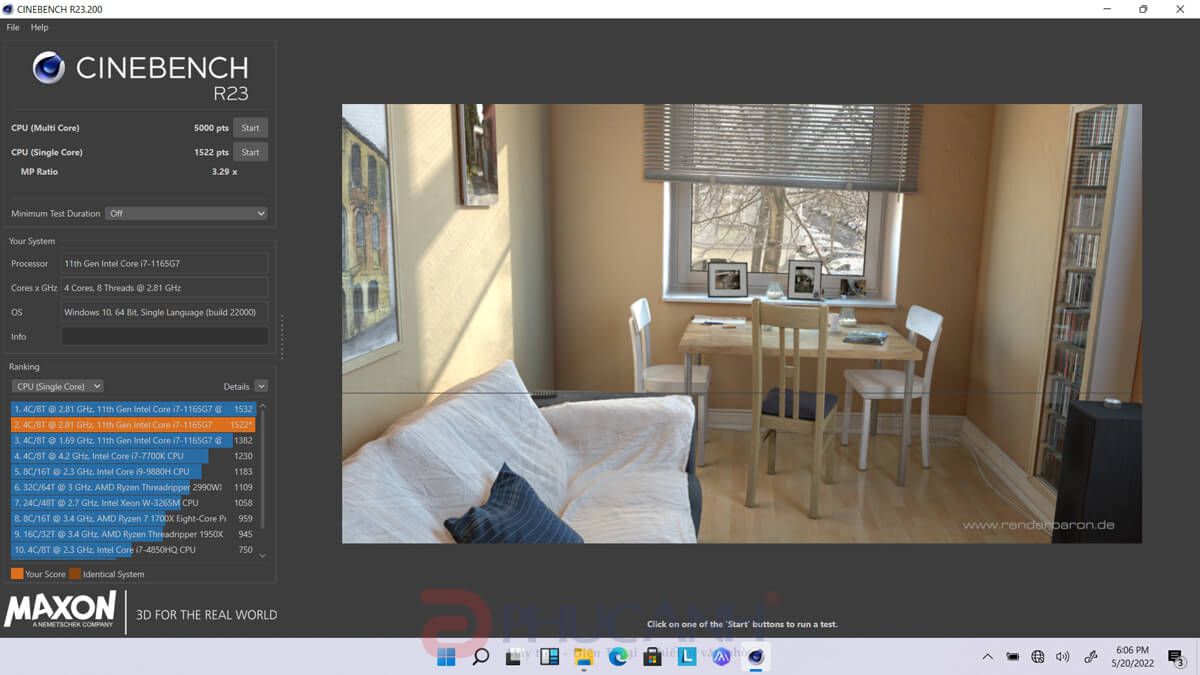Open Microsoft Store from the taskbar
This screenshot has height=675, width=1200.
pyautogui.click(x=653, y=657)
